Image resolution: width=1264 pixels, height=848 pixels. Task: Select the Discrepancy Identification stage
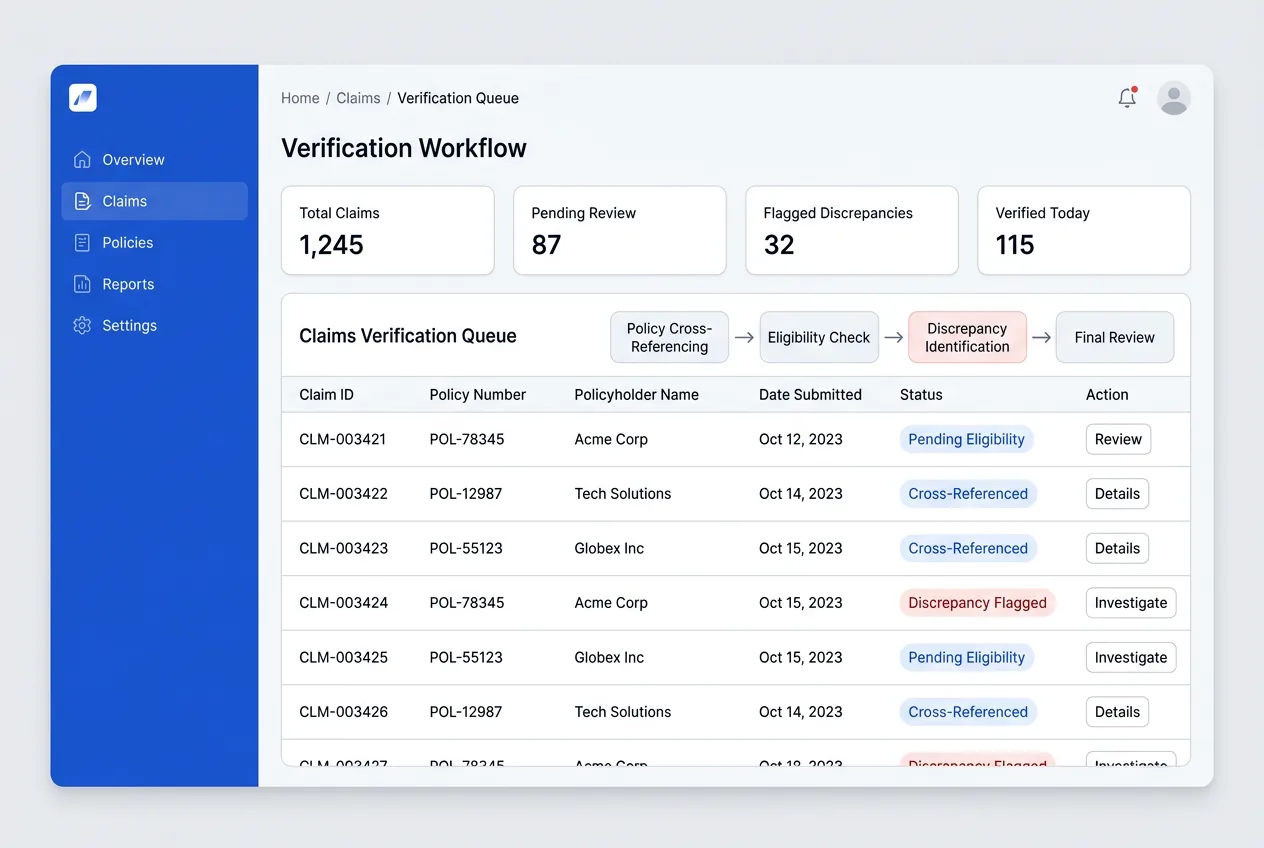[966, 337]
